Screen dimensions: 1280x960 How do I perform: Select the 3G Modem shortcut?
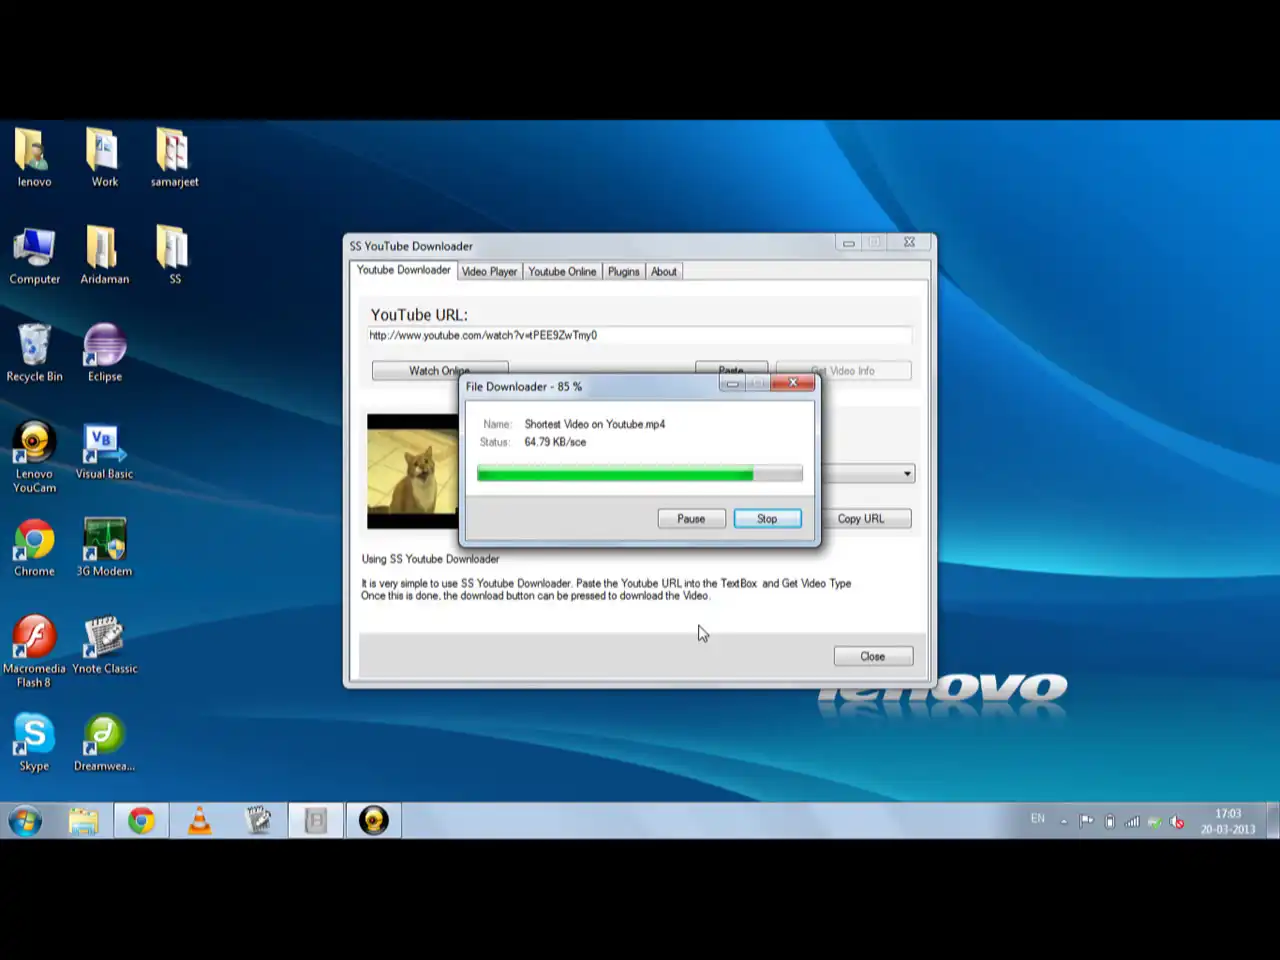[104, 547]
